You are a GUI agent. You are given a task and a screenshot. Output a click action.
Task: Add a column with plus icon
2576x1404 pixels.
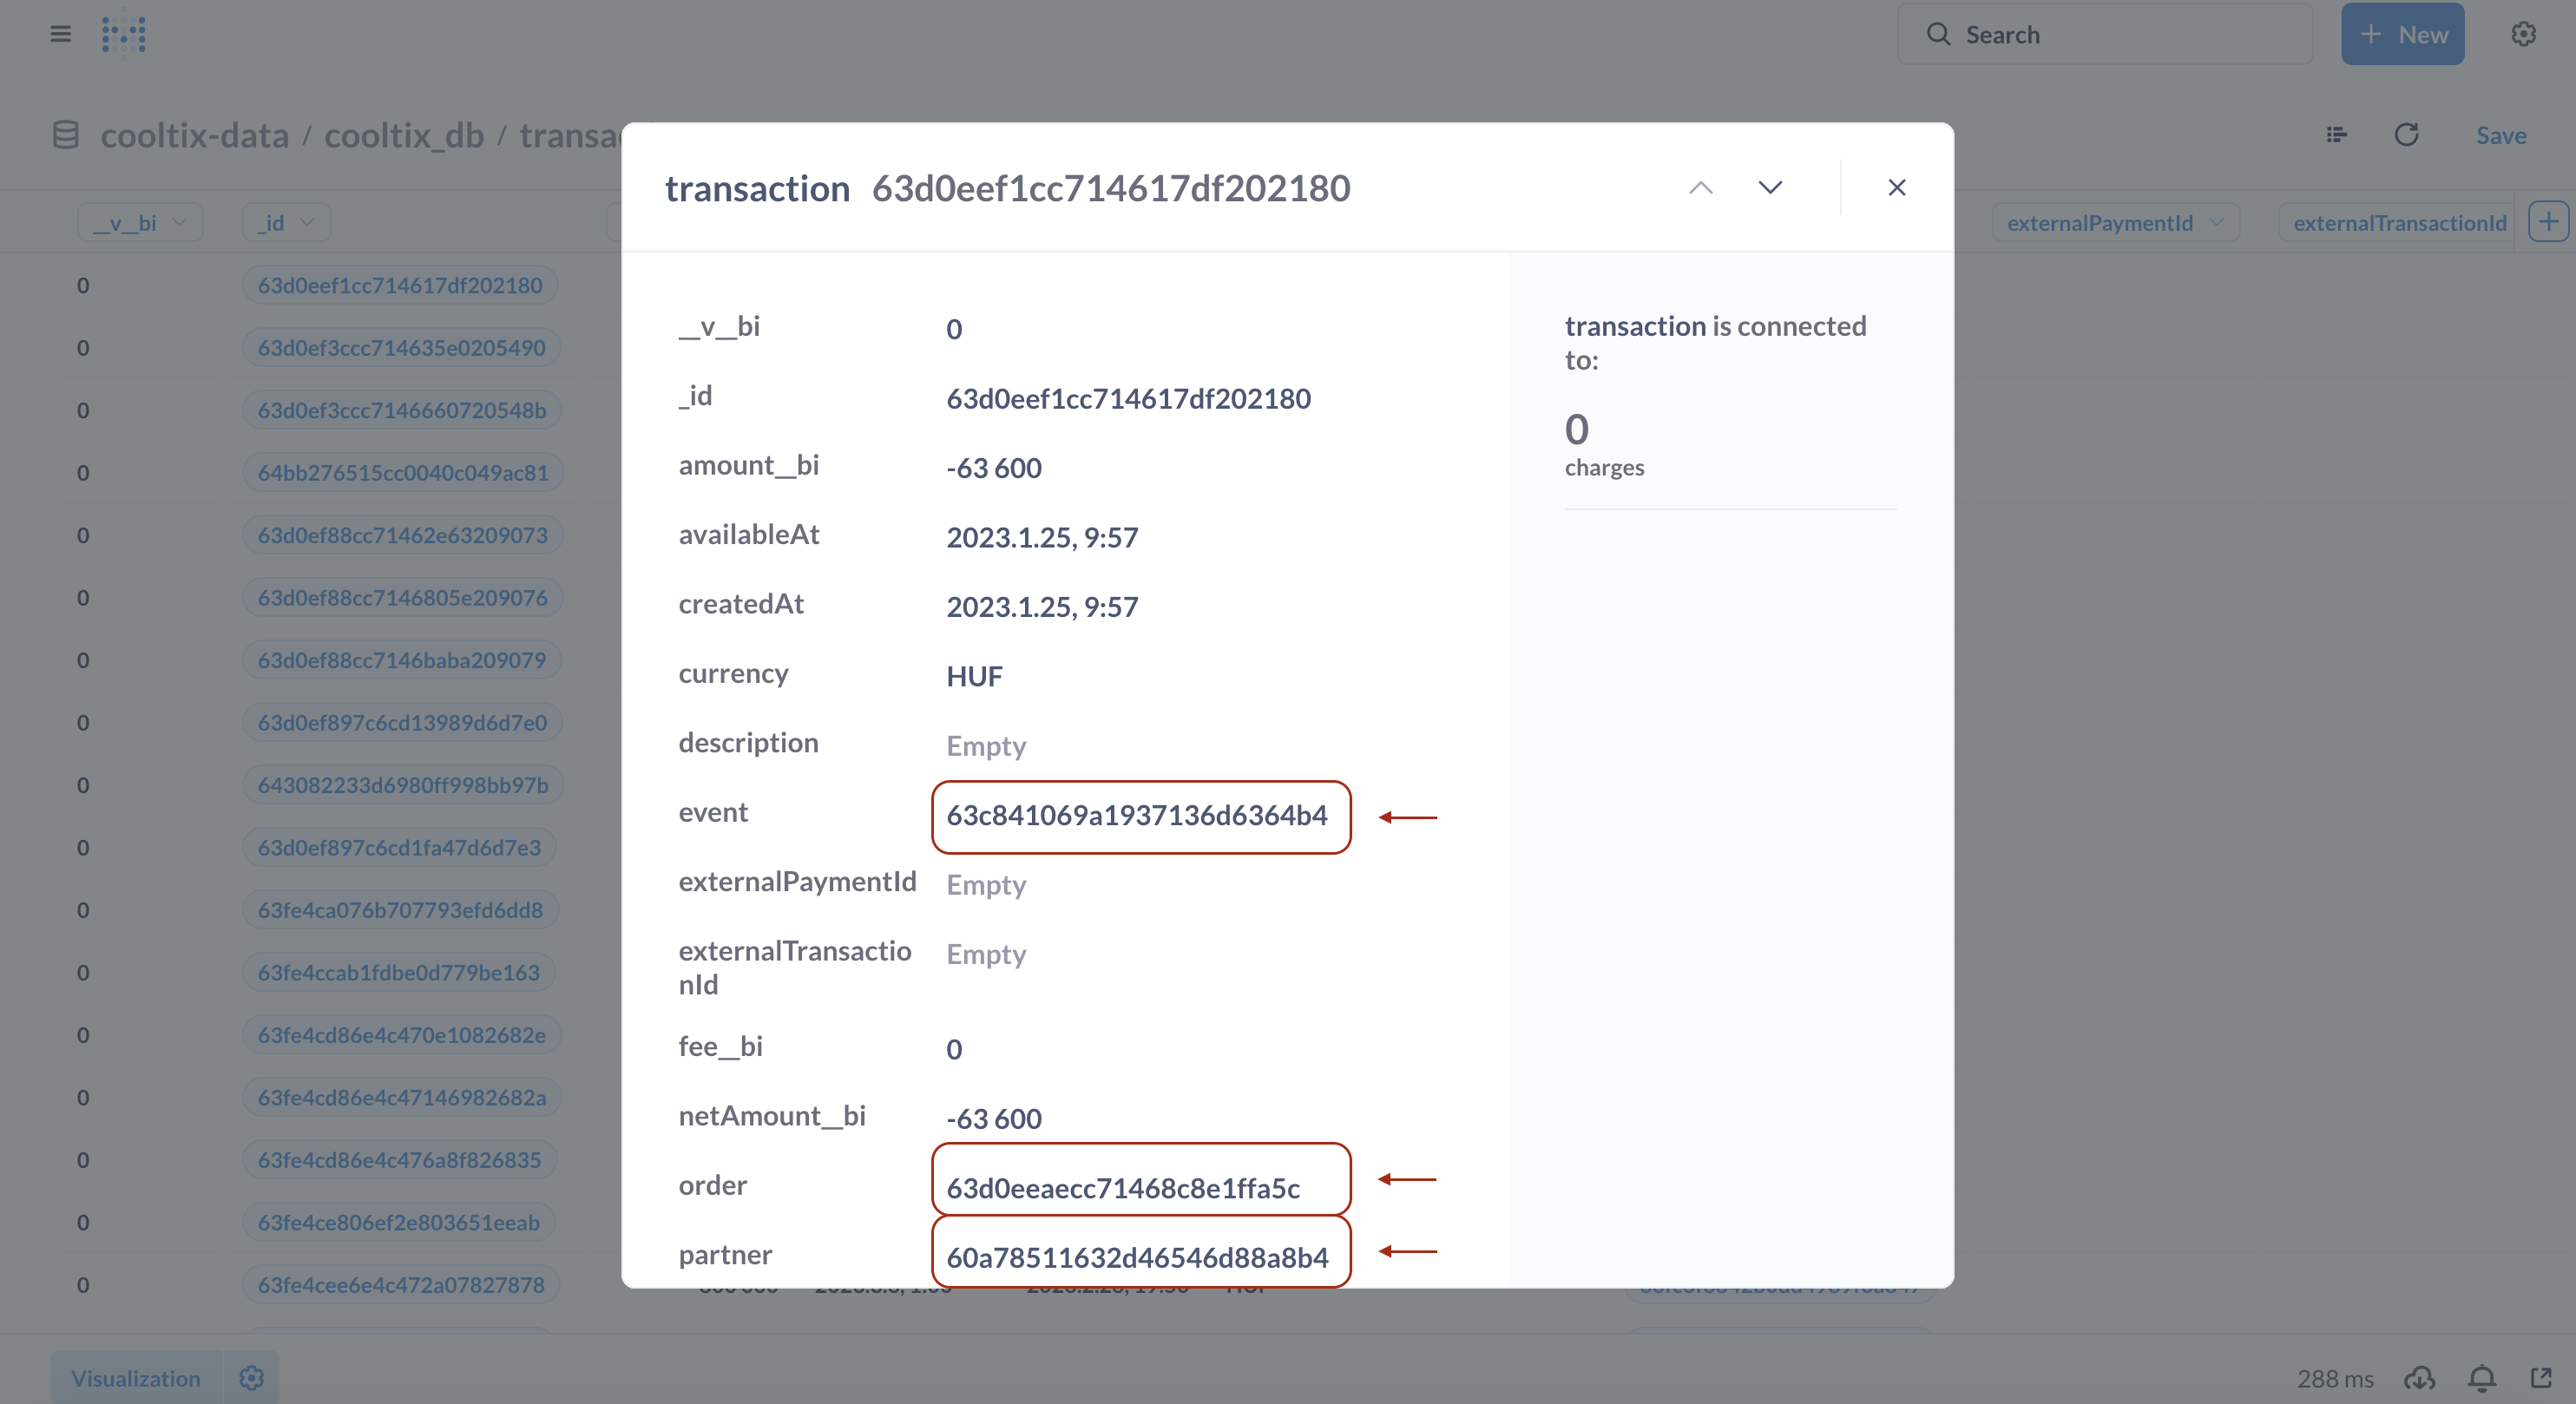2548,222
